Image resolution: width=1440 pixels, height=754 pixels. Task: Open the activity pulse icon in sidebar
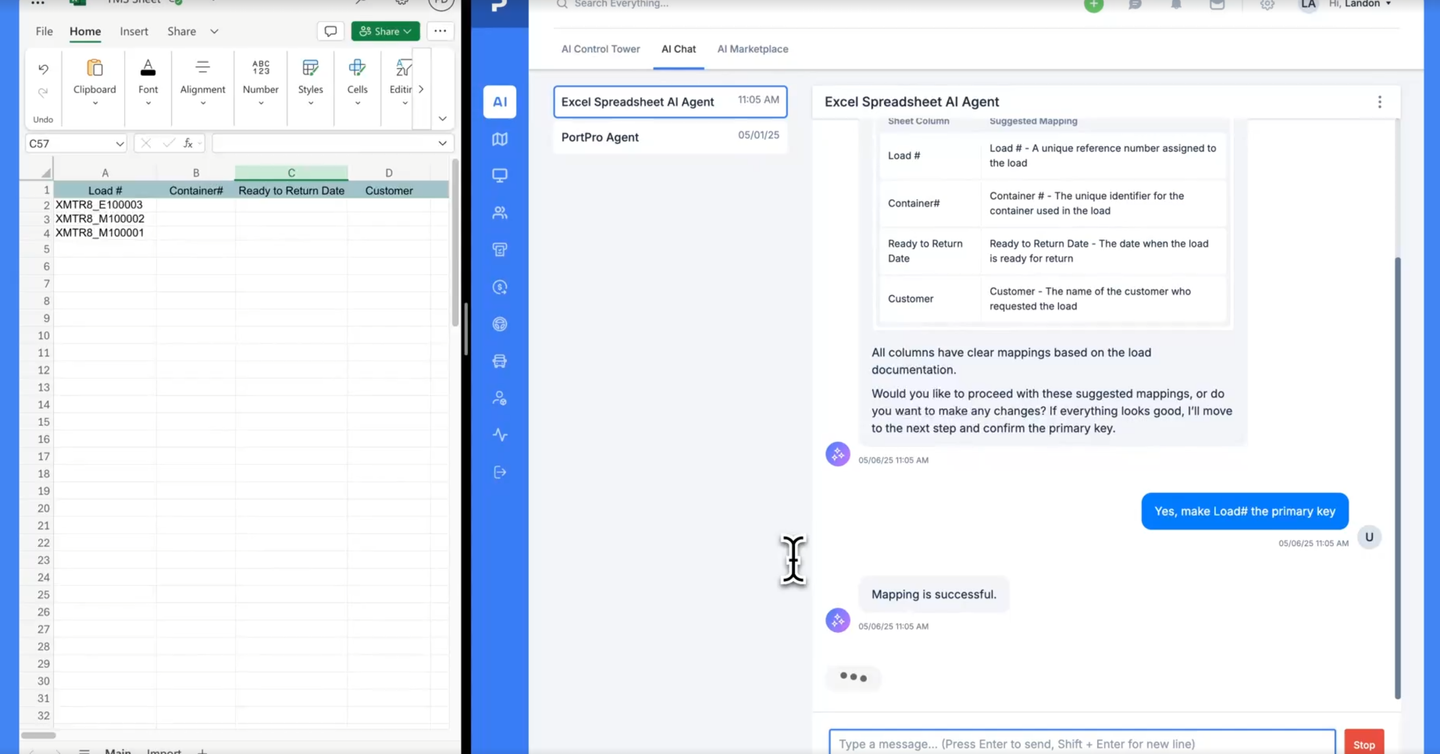pyautogui.click(x=500, y=435)
